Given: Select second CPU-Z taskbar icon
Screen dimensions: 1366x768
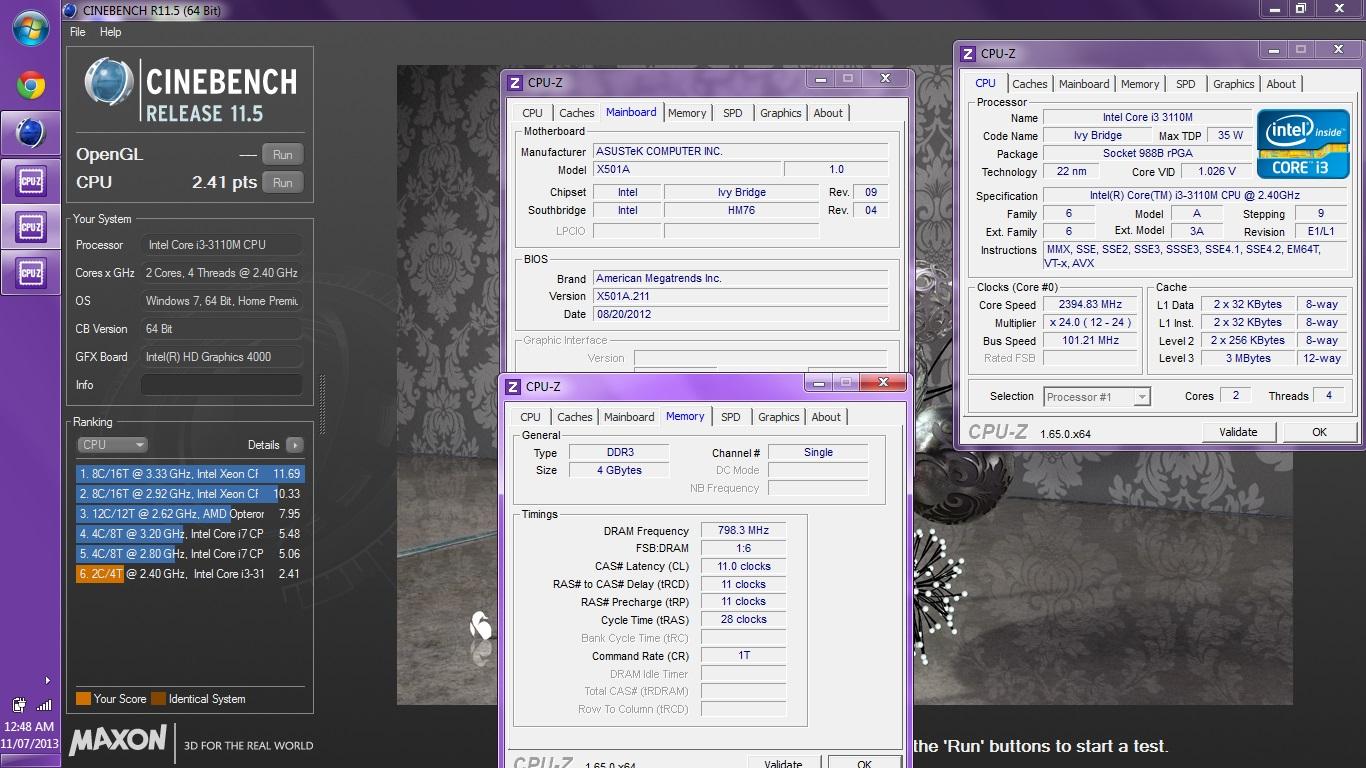Looking at the screenshot, I should [x=30, y=227].
